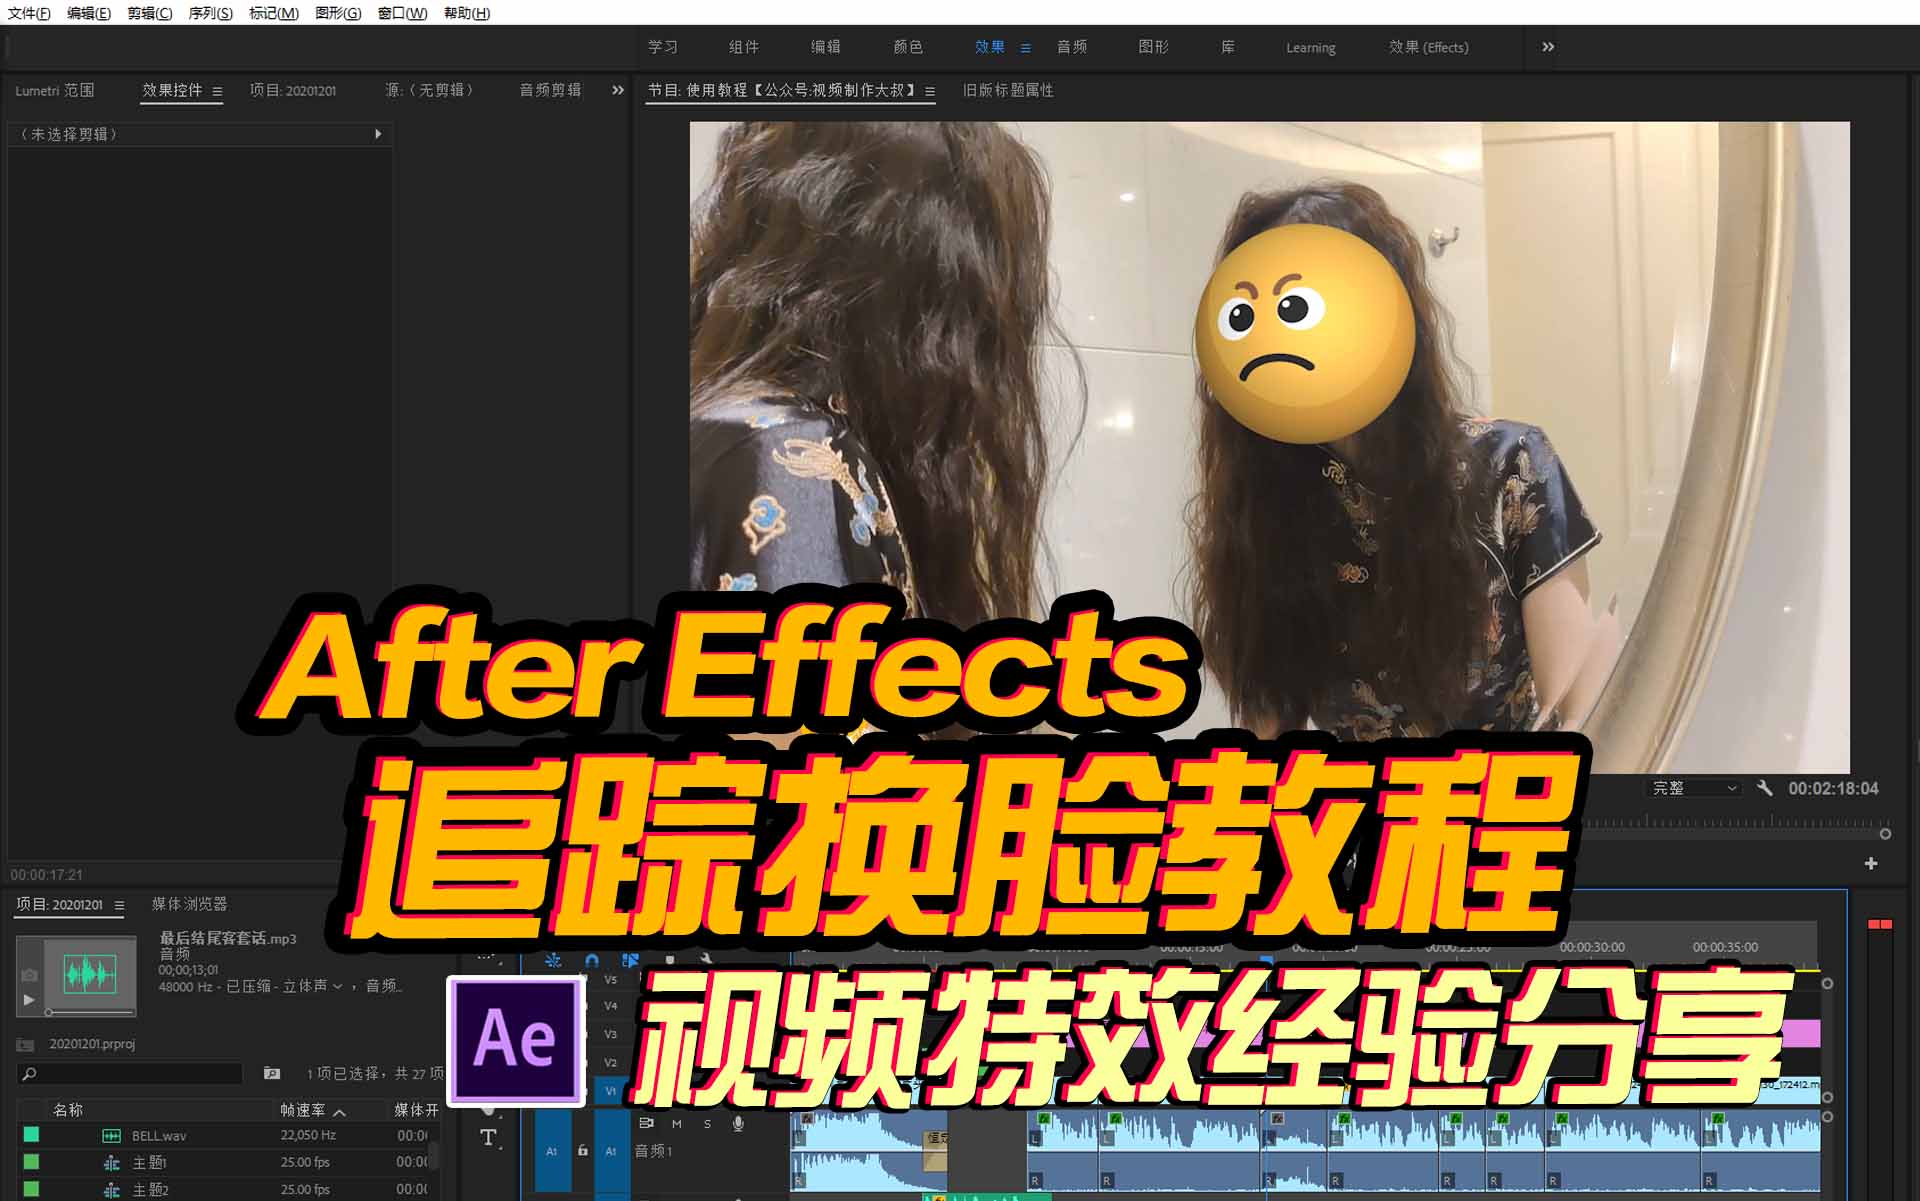Image resolution: width=1920 pixels, height=1201 pixels.
Task: Open the Lumetri 范围 panel tab
Action: 55,90
